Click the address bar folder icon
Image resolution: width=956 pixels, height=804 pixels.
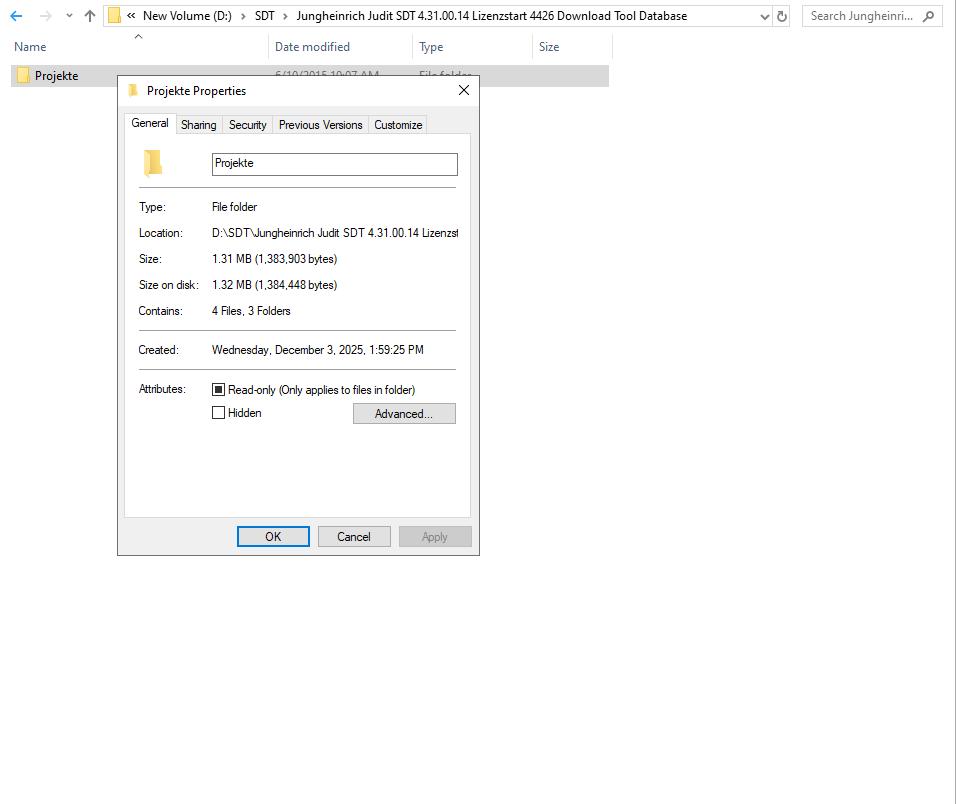[x=114, y=16]
